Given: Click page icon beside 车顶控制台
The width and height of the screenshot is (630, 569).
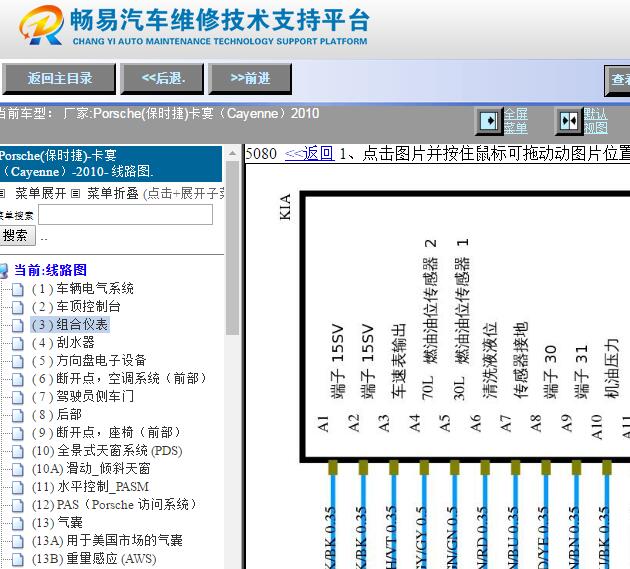Looking at the screenshot, I should point(17,307).
